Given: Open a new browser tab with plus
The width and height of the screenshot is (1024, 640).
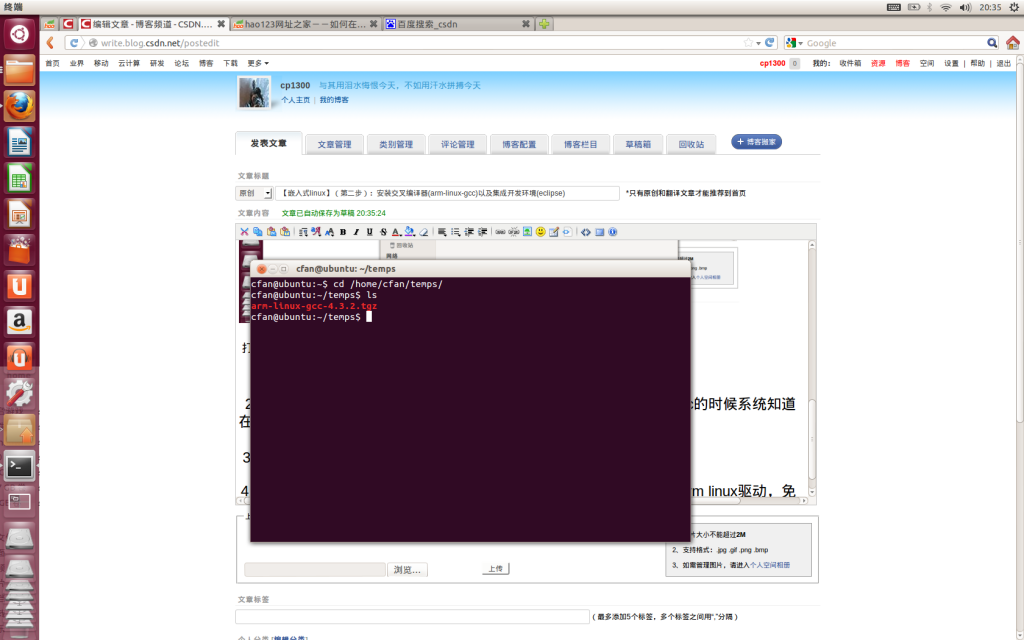Looking at the screenshot, I should click(544, 24).
